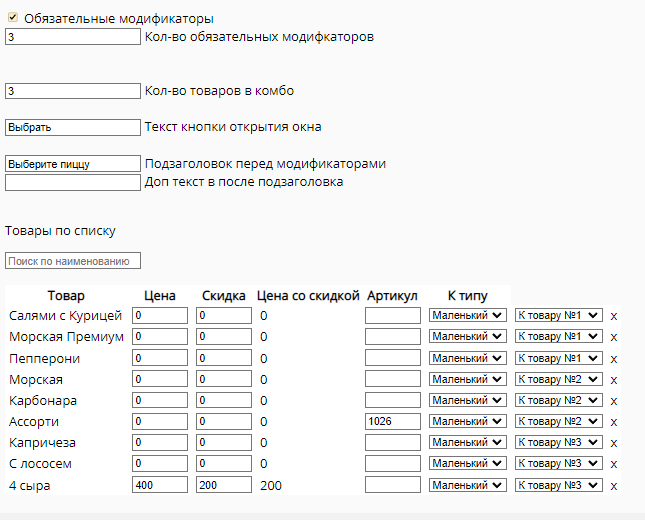The image size is (645, 520).
Task: Click the Артикул field containing 1026
Action: pos(393,421)
